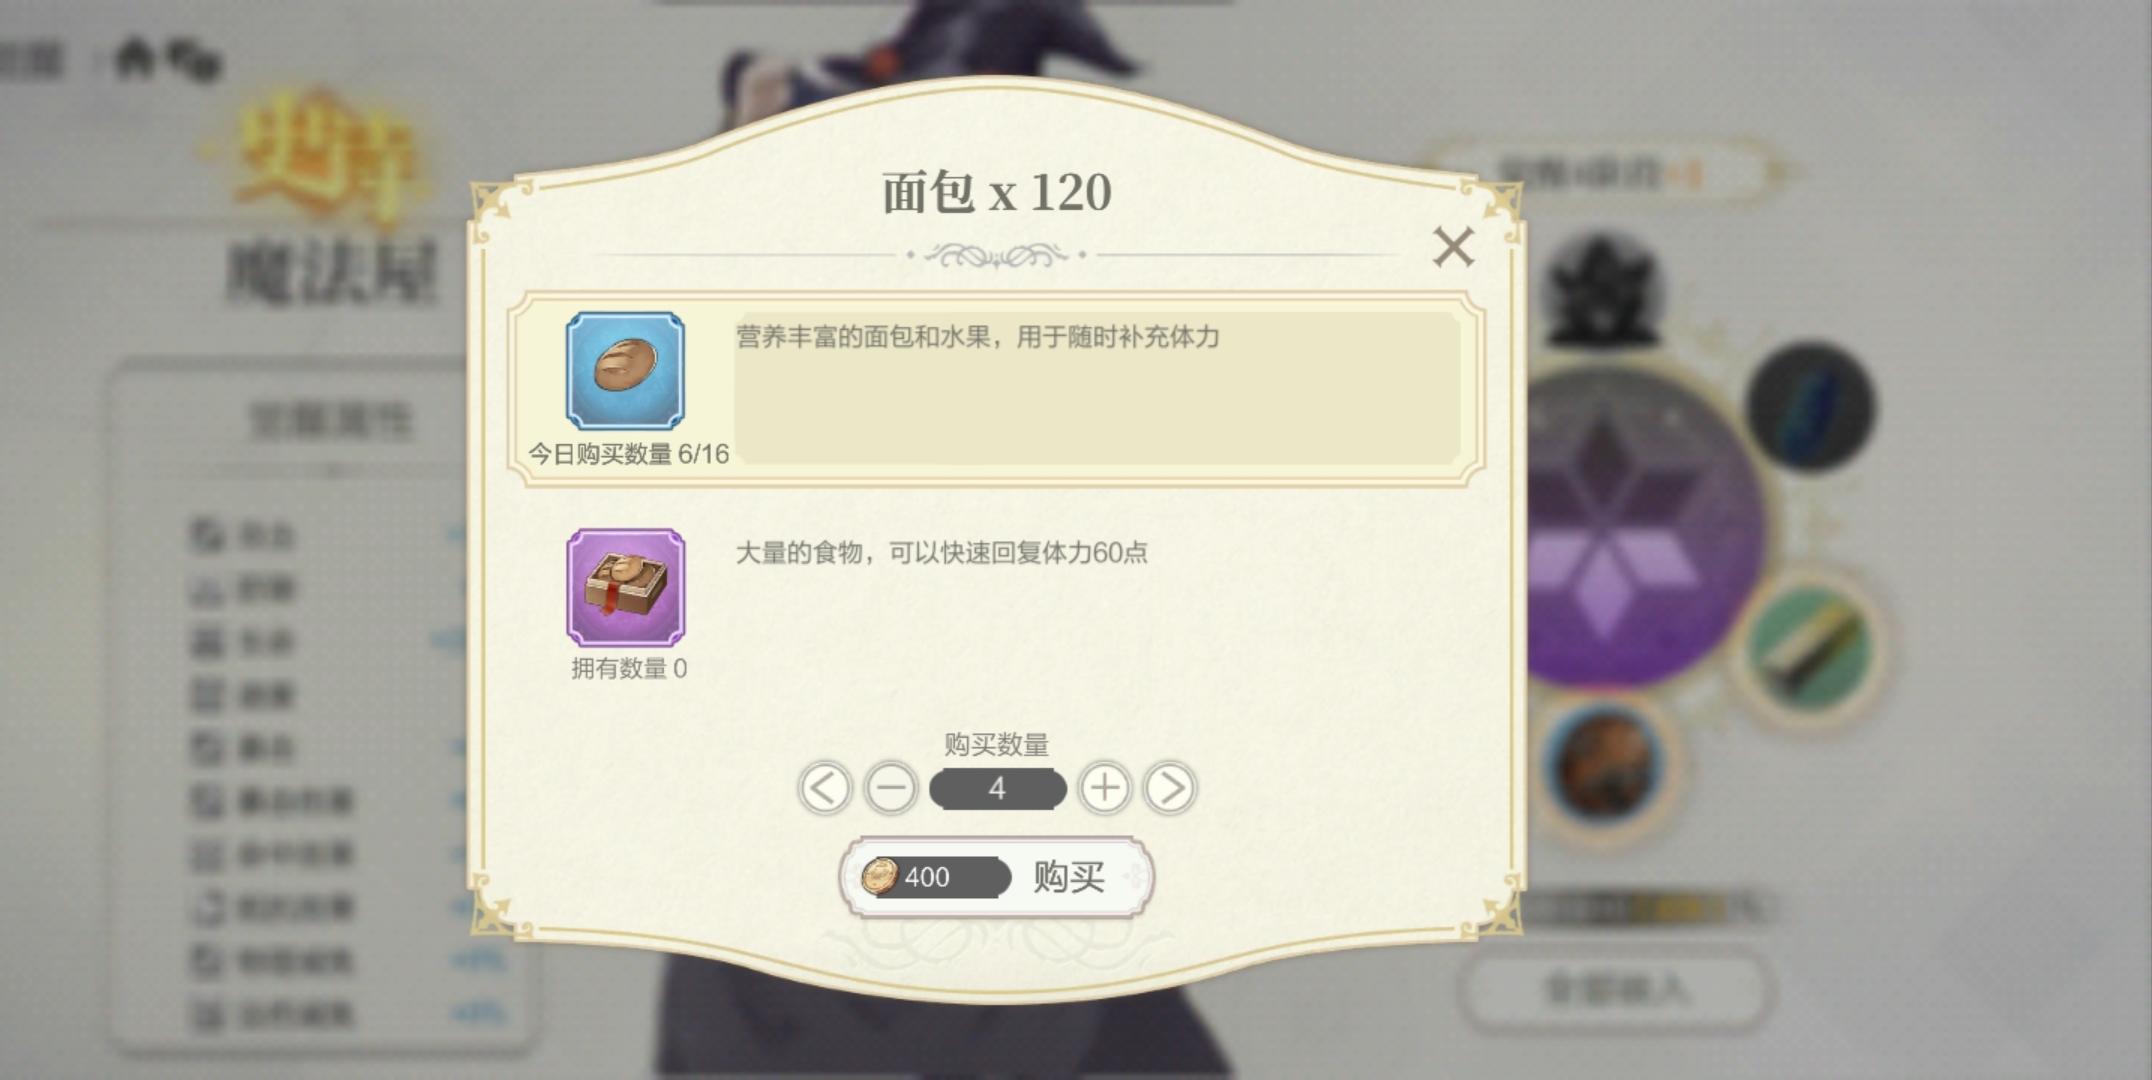The height and width of the screenshot is (1080, 2152).
Task: Click the gold coin icon next to 400
Action: [x=880, y=877]
